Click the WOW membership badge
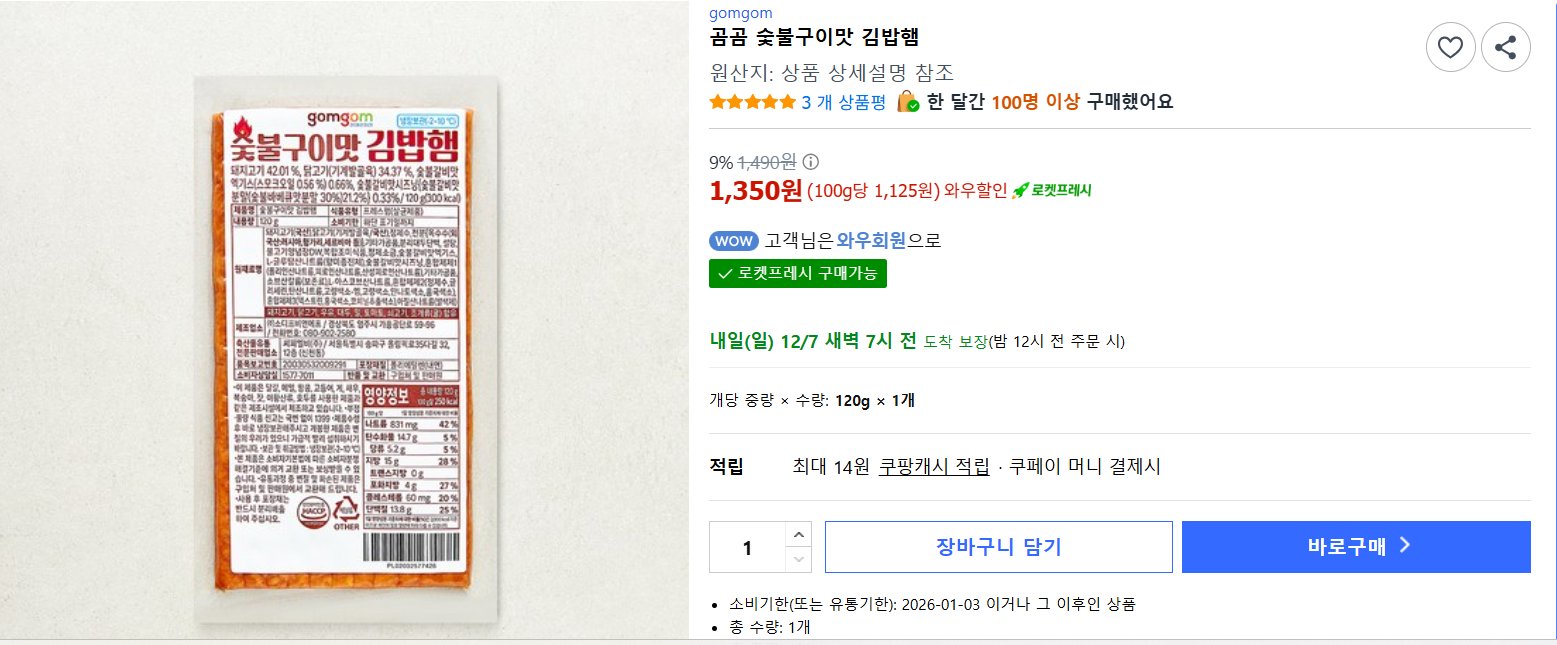 [734, 240]
